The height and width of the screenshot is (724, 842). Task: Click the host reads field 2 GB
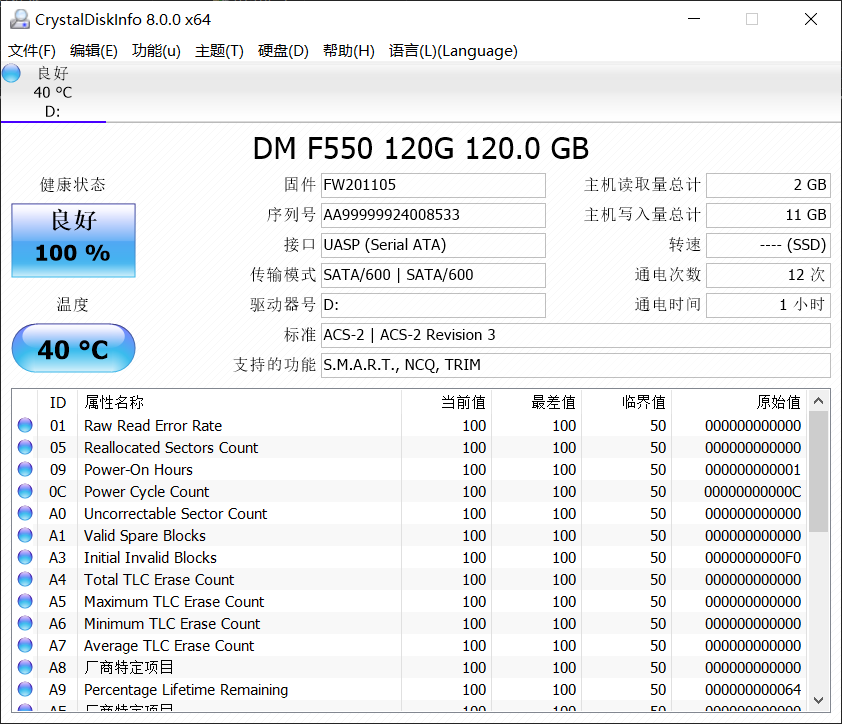point(768,185)
